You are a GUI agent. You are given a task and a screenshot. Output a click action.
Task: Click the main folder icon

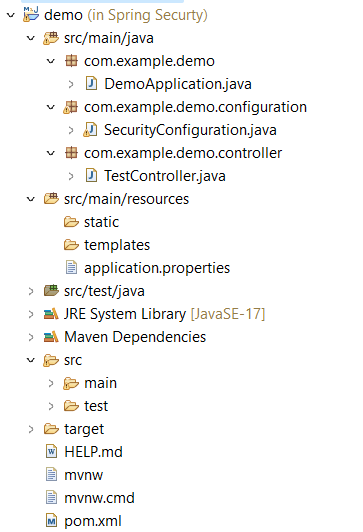[x=71, y=383]
